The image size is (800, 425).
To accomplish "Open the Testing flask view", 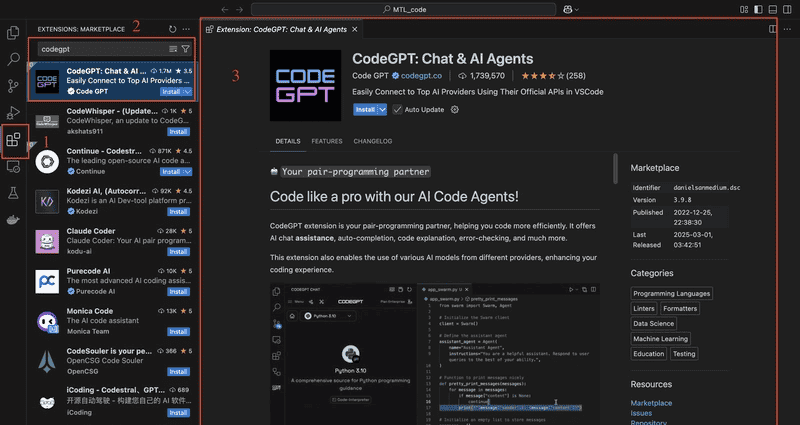I will [x=13, y=193].
